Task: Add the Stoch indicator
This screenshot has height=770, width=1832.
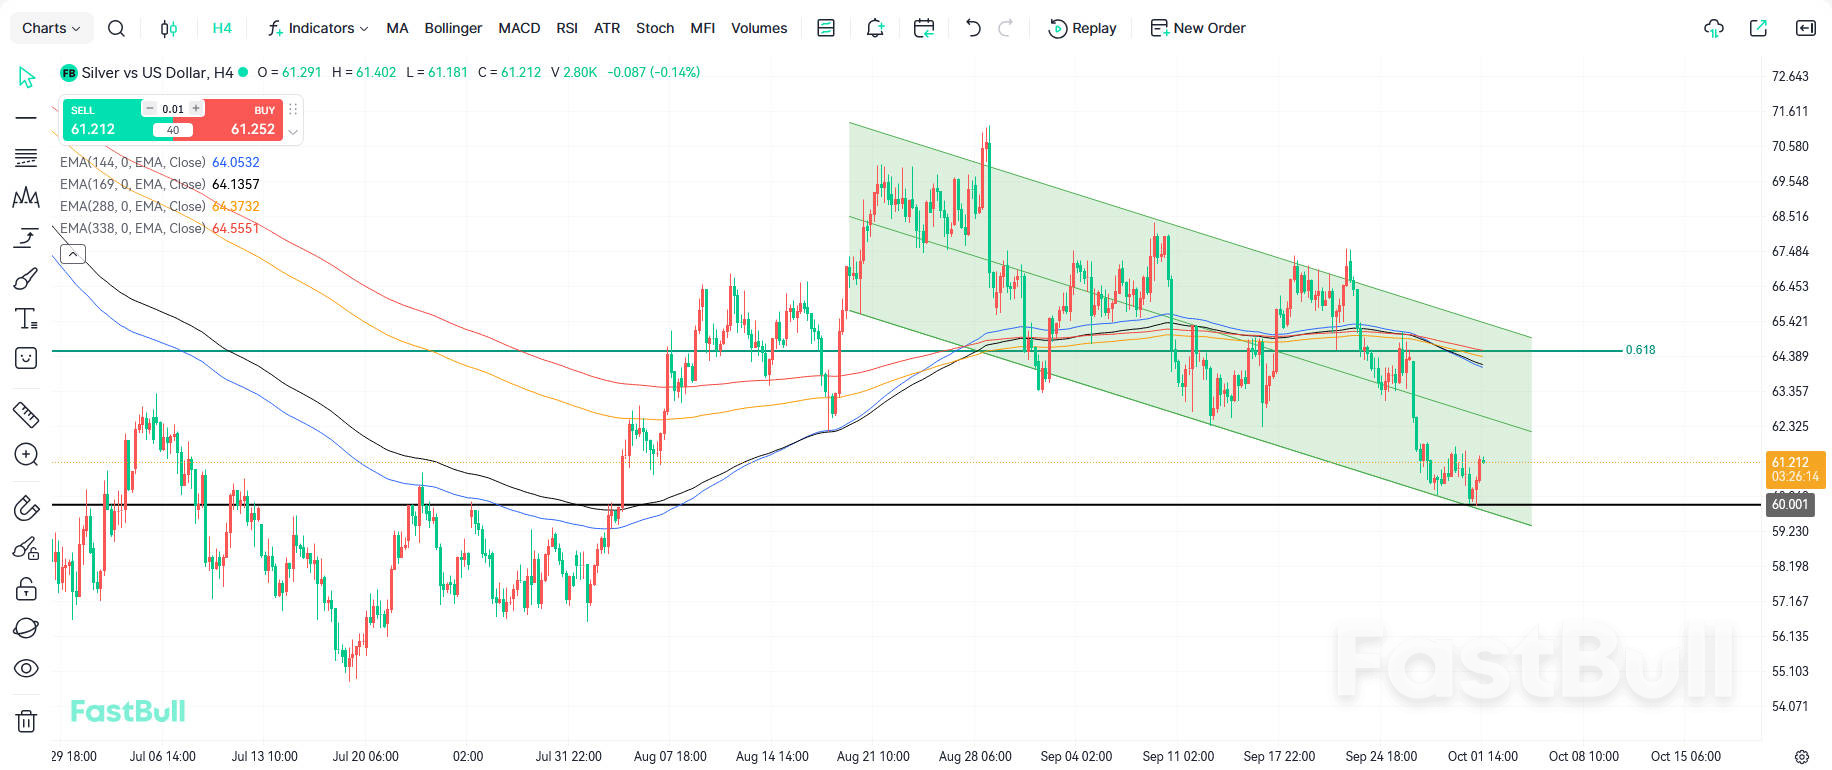Action: pos(655,28)
